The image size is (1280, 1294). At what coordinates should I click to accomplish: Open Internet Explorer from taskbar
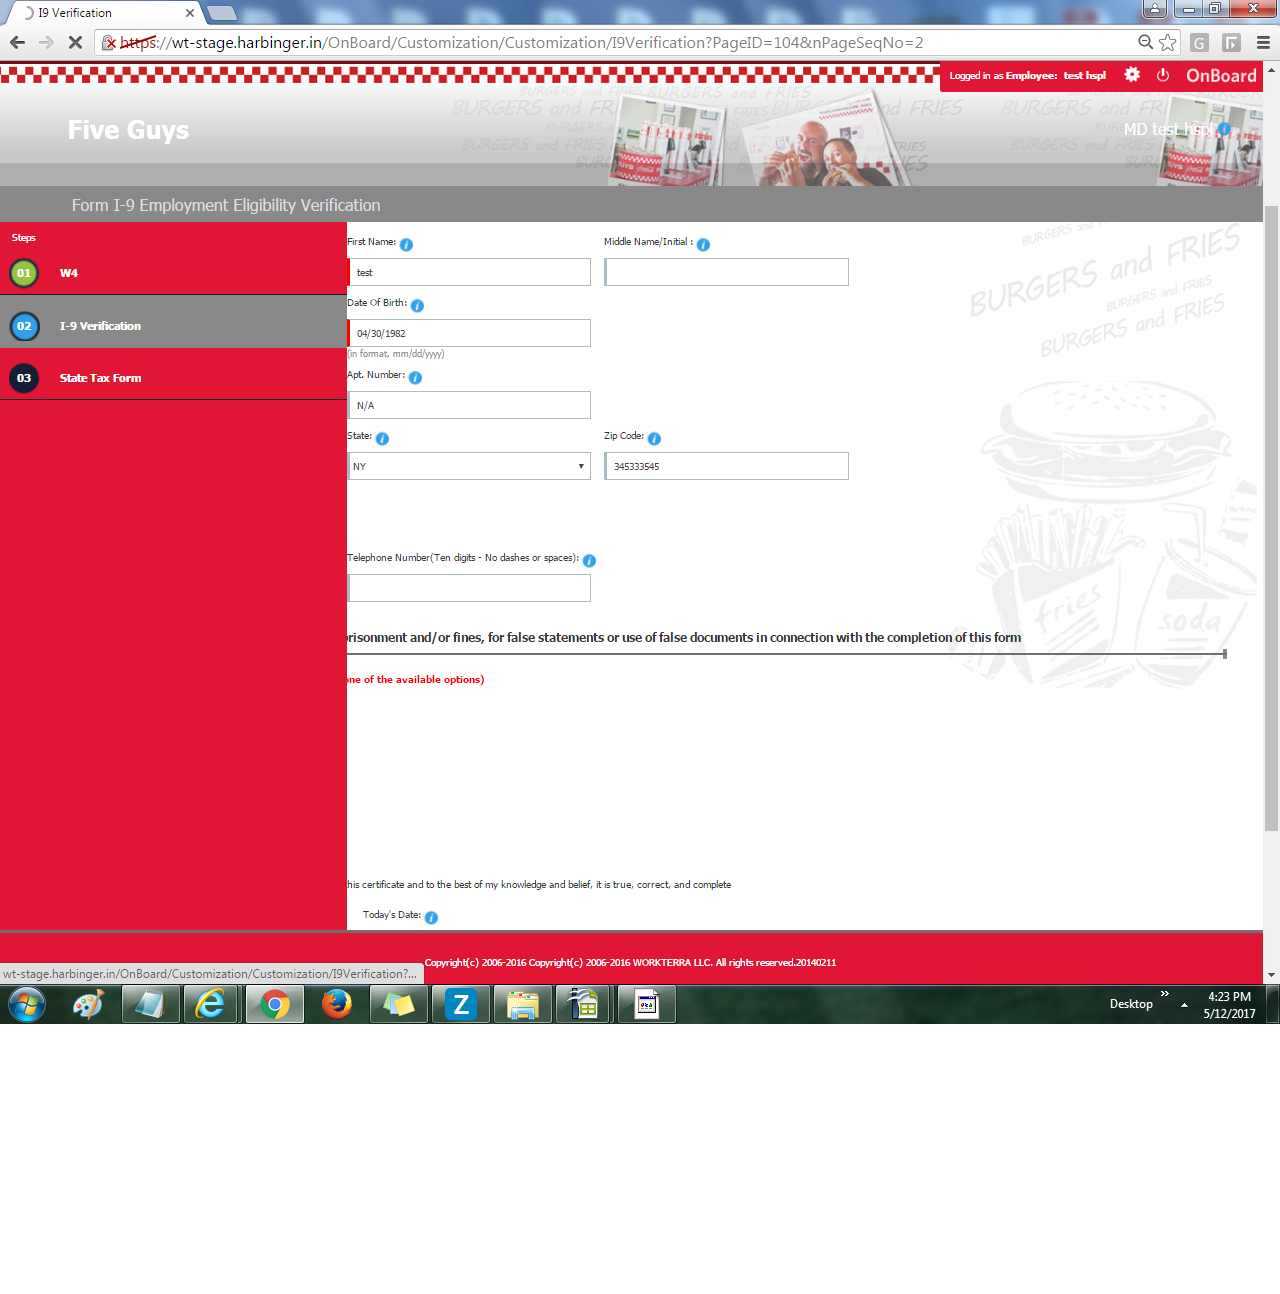pos(210,1004)
